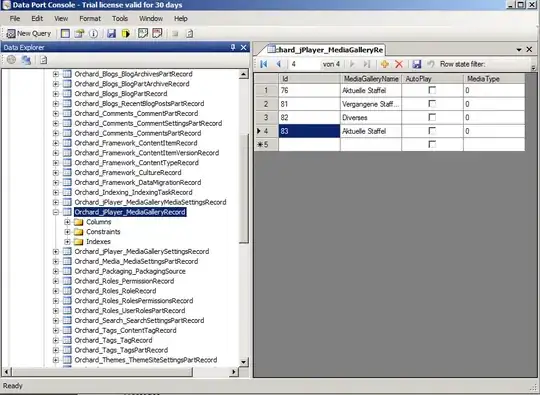Click the document icon at main toolbar's end
The width and height of the screenshot is (540, 395).
(x=189, y=33)
